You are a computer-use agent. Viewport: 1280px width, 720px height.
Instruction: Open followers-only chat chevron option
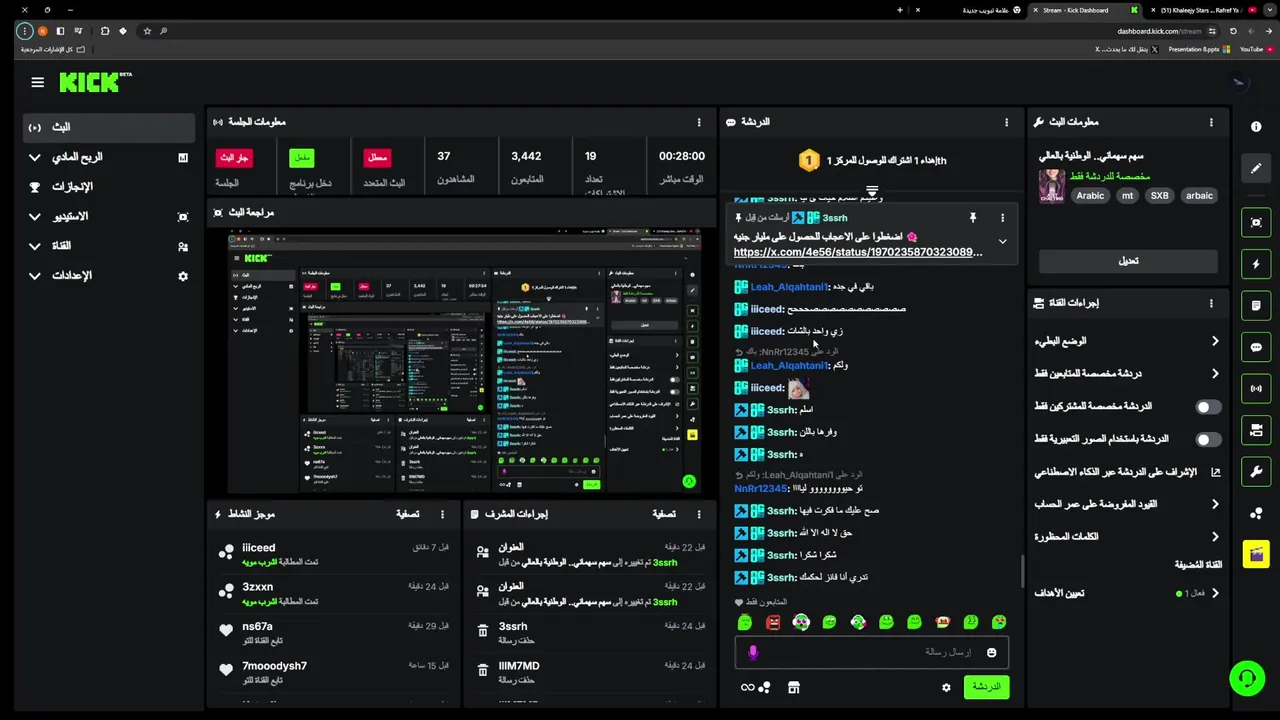click(1215, 374)
